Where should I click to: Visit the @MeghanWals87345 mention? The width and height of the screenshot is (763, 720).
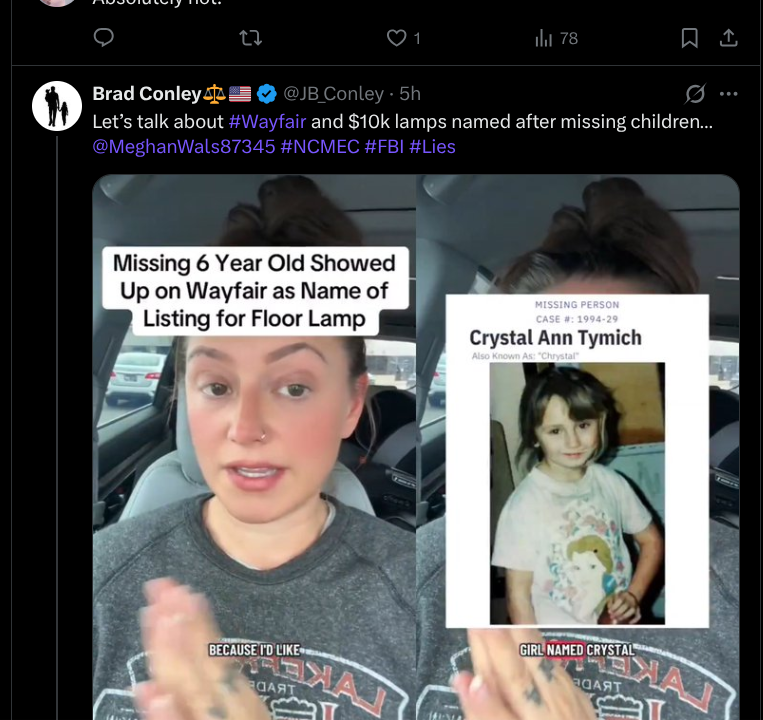click(x=183, y=146)
